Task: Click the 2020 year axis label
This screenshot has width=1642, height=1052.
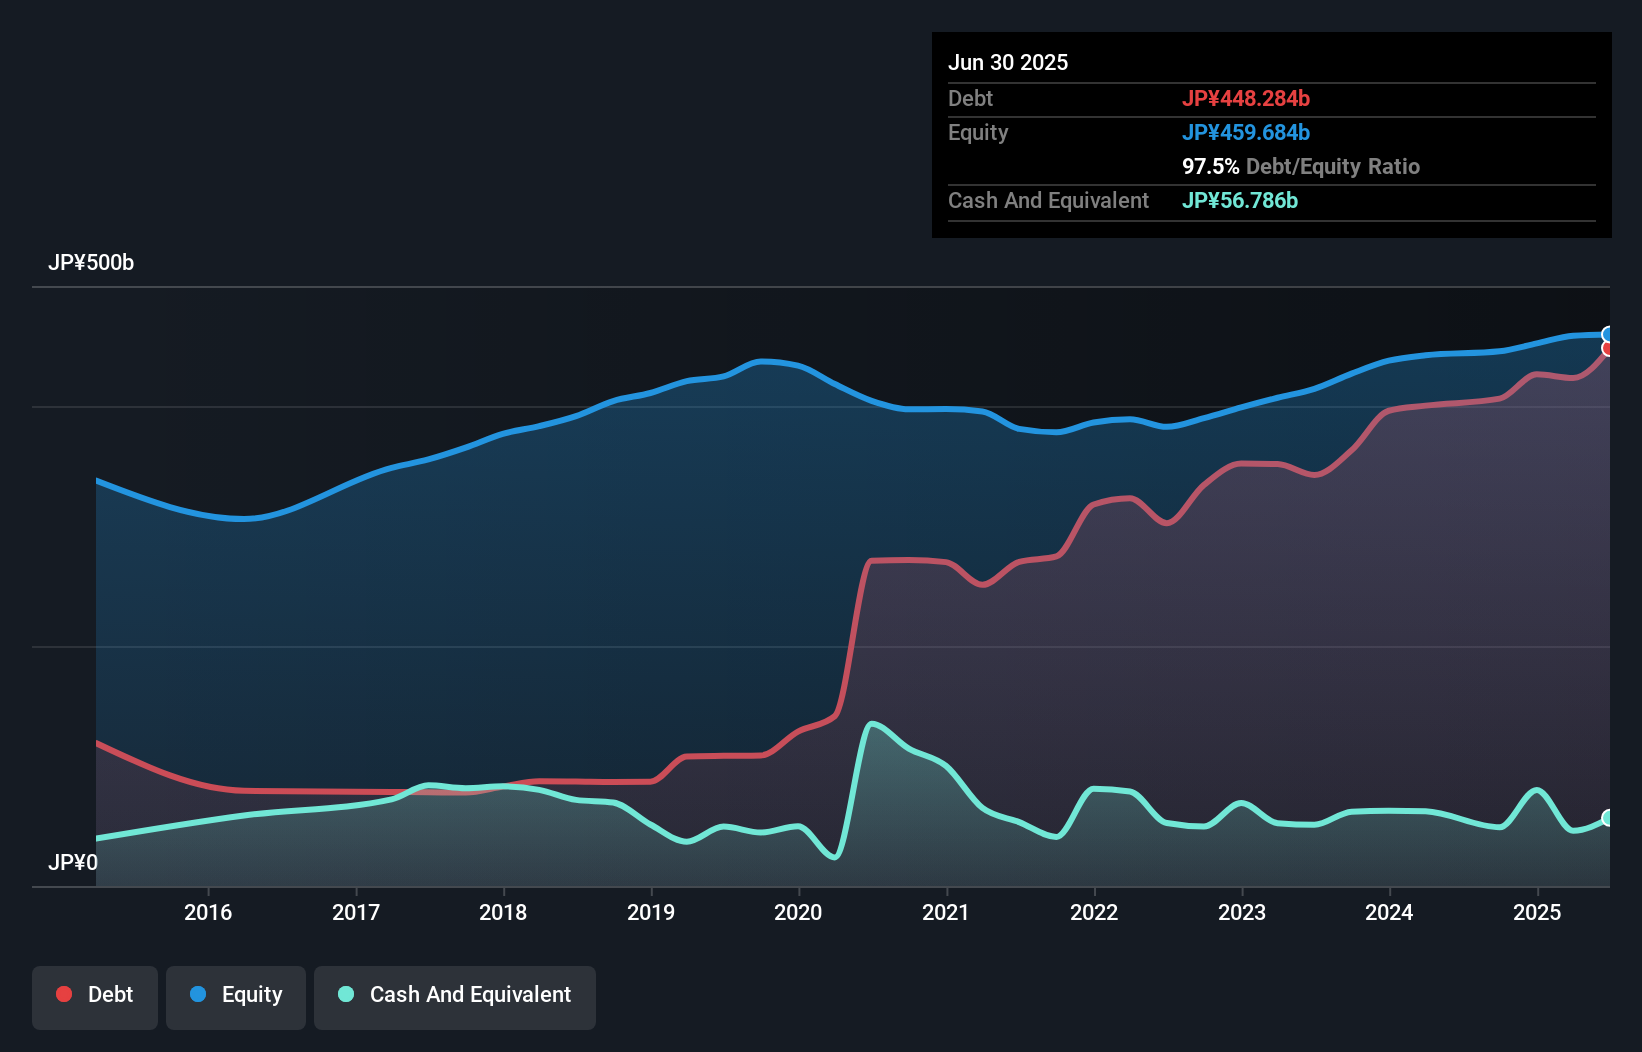Action: click(x=798, y=912)
